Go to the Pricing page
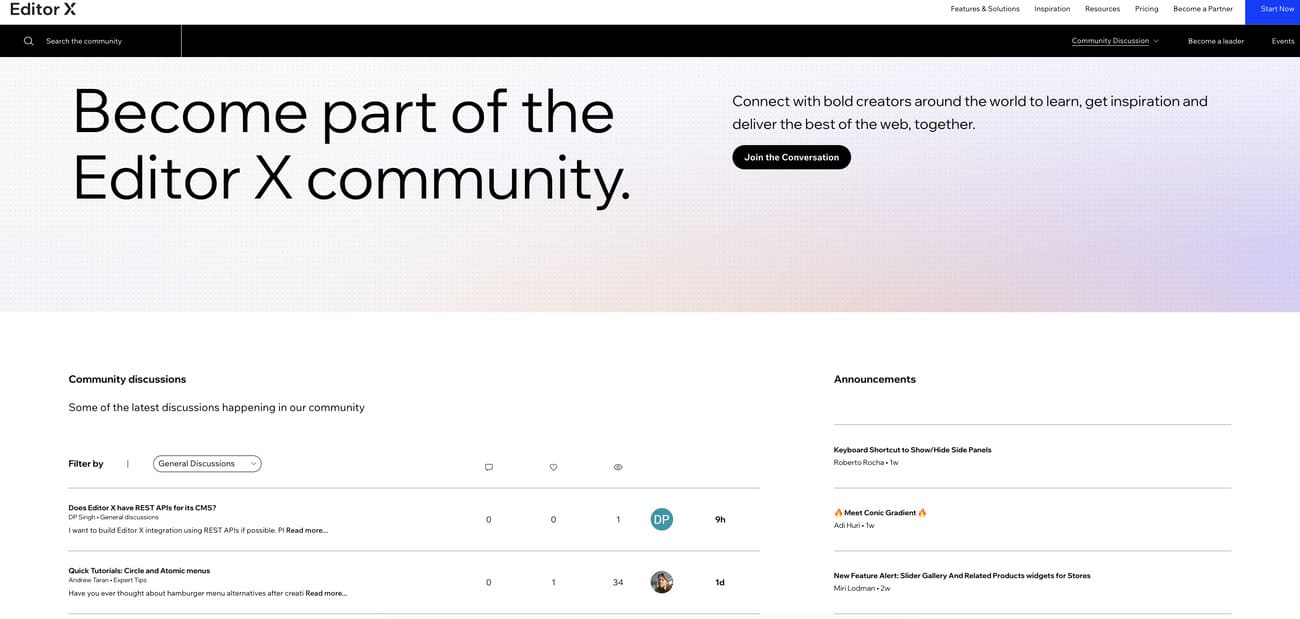 1146,9
